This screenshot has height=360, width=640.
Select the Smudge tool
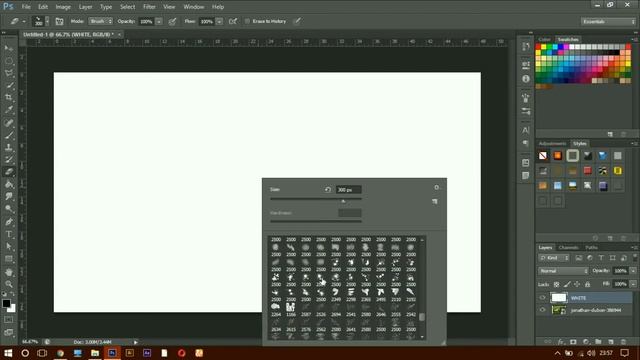[x=9, y=197]
